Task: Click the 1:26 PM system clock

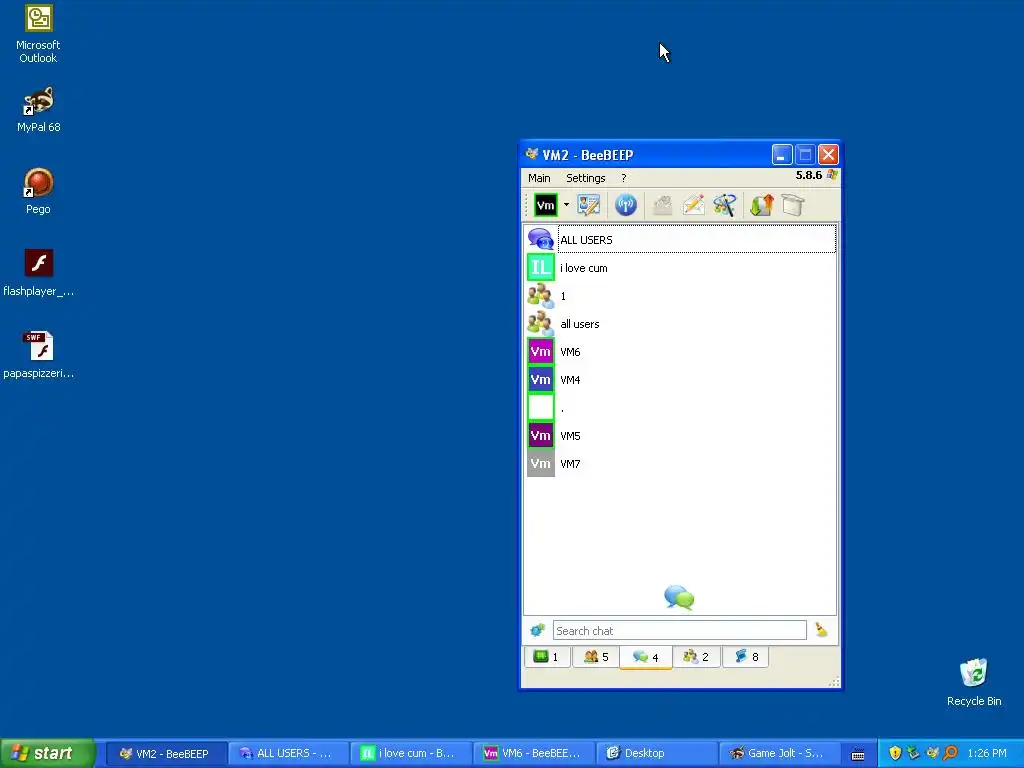Action: (x=987, y=753)
